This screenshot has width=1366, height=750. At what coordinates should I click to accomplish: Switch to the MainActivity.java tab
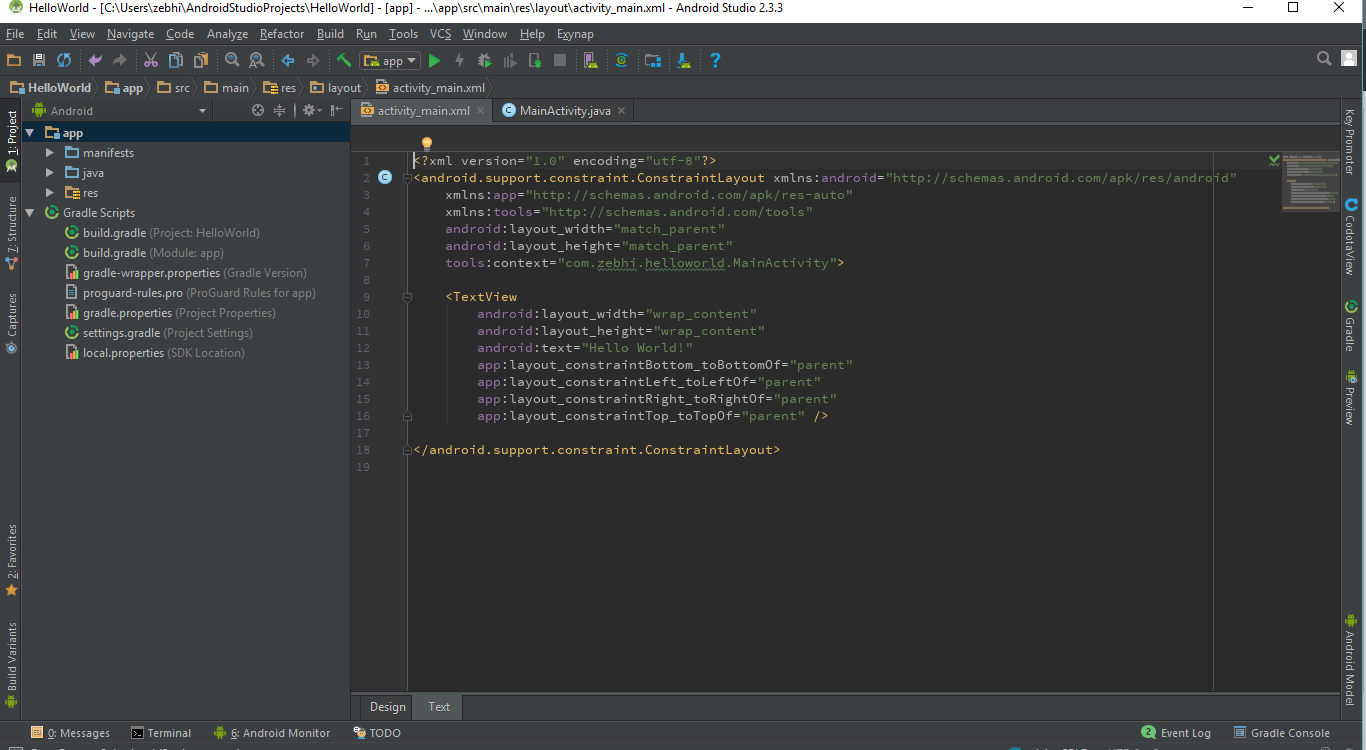[x=564, y=111]
